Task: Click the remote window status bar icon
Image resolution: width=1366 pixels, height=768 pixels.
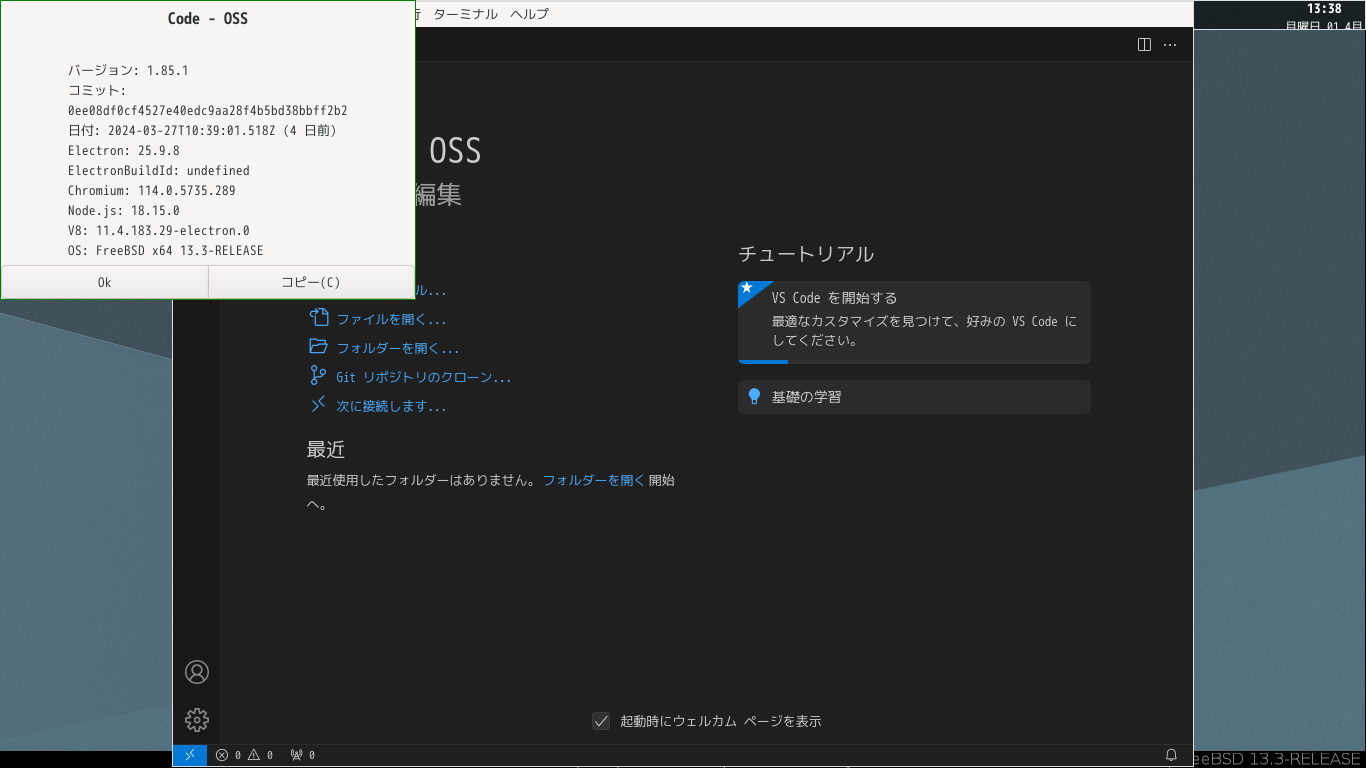Action: pyautogui.click(x=190, y=755)
